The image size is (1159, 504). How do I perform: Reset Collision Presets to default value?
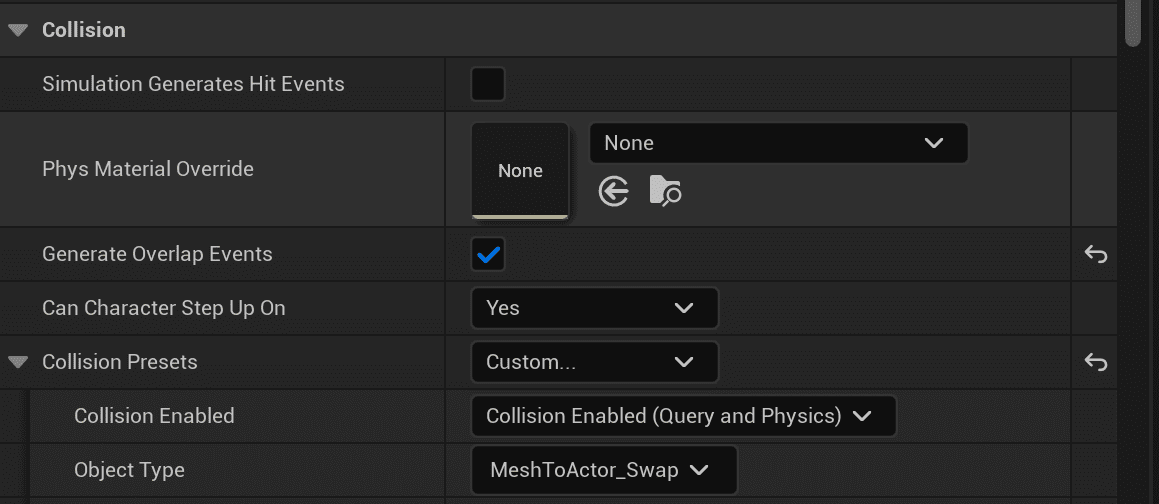(x=1095, y=362)
